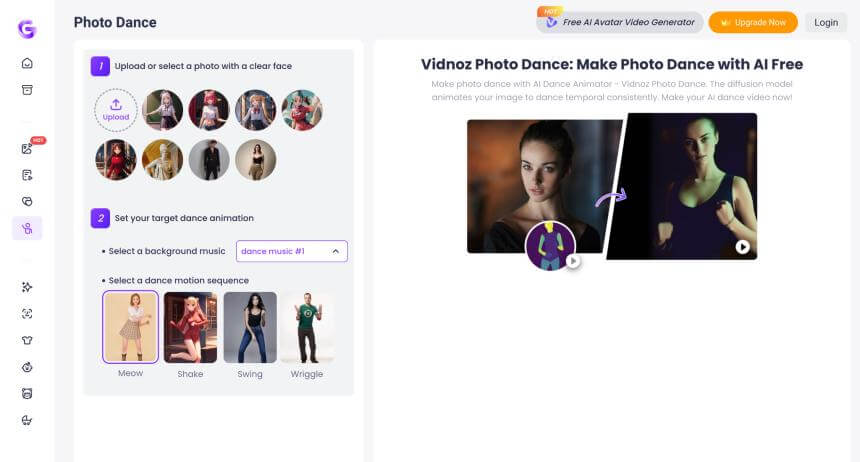This screenshot has width=860, height=462.
Task: Open the face scan icon in sidebar
Action: pos(27,313)
